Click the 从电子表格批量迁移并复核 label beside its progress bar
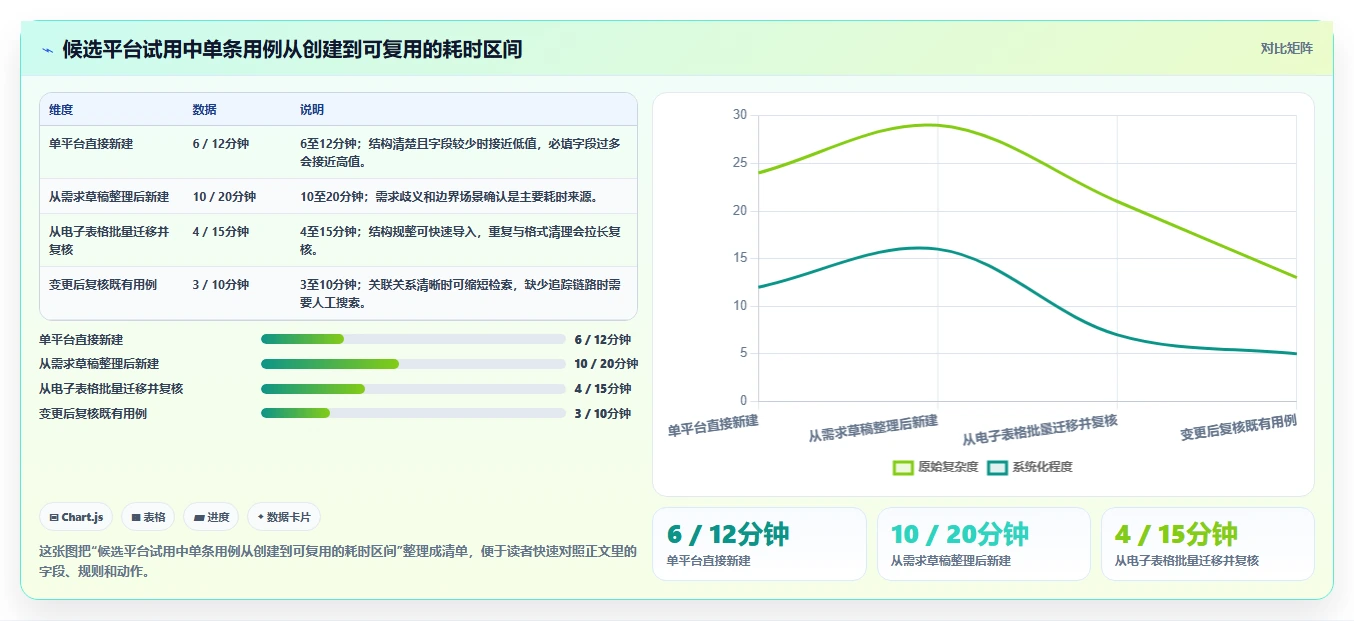The height and width of the screenshot is (621, 1354). pos(111,389)
